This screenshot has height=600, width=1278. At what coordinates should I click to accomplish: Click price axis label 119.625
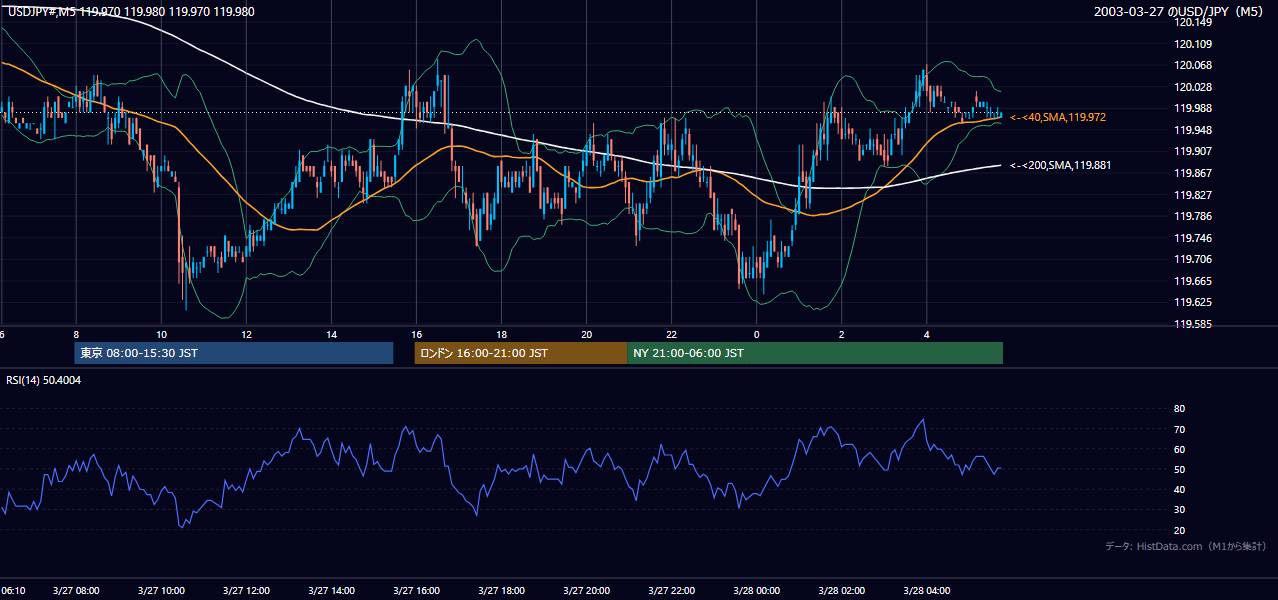[1194, 302]
